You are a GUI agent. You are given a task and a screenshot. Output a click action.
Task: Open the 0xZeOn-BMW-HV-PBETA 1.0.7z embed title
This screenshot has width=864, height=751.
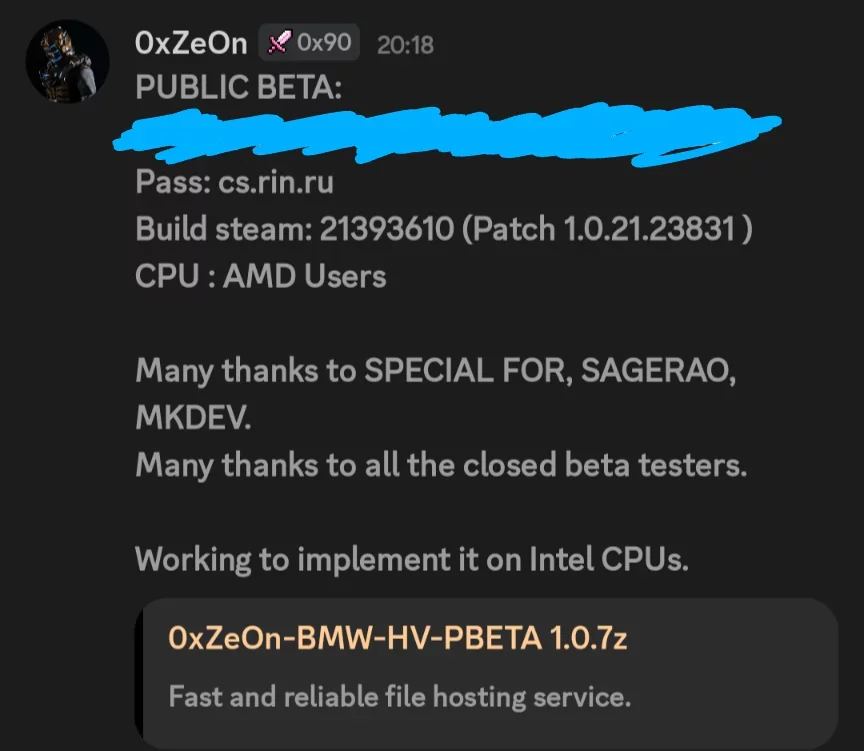(x=397, y=638)
